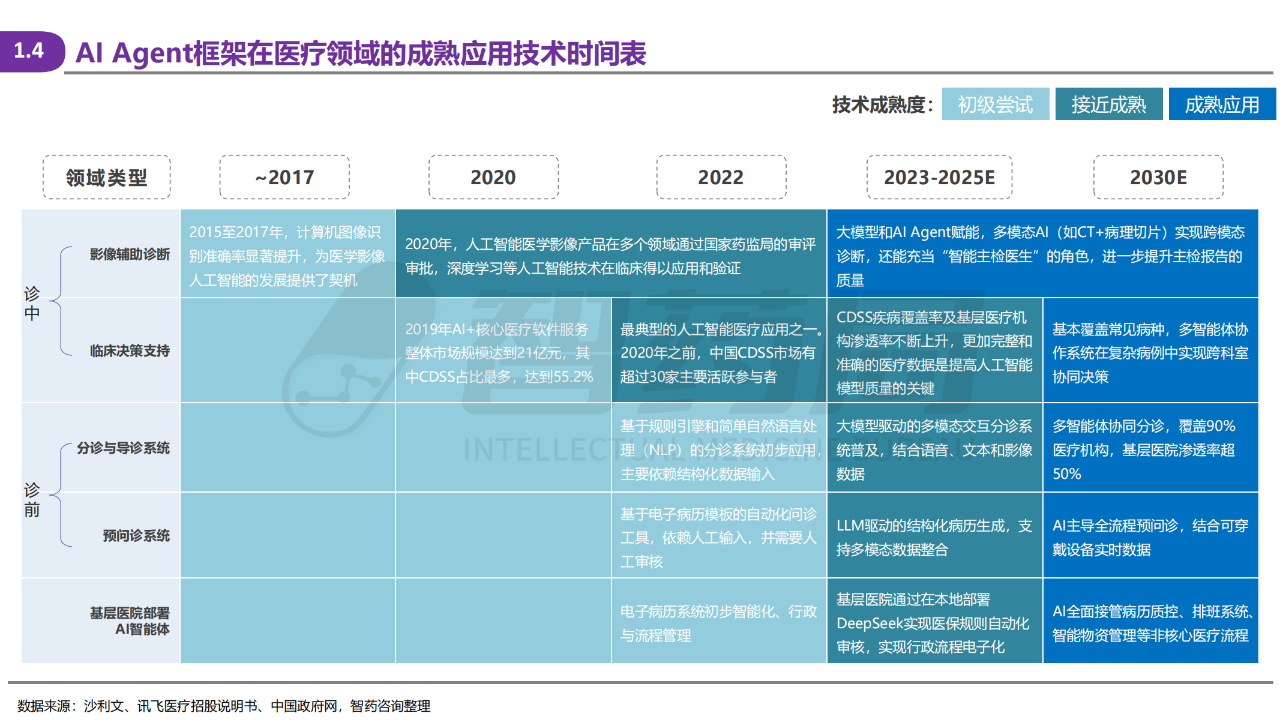Switch to the 2022 timeline column
Viewport: 1280px width, 720px height.
pyautogui.click(x=721, y=177)
